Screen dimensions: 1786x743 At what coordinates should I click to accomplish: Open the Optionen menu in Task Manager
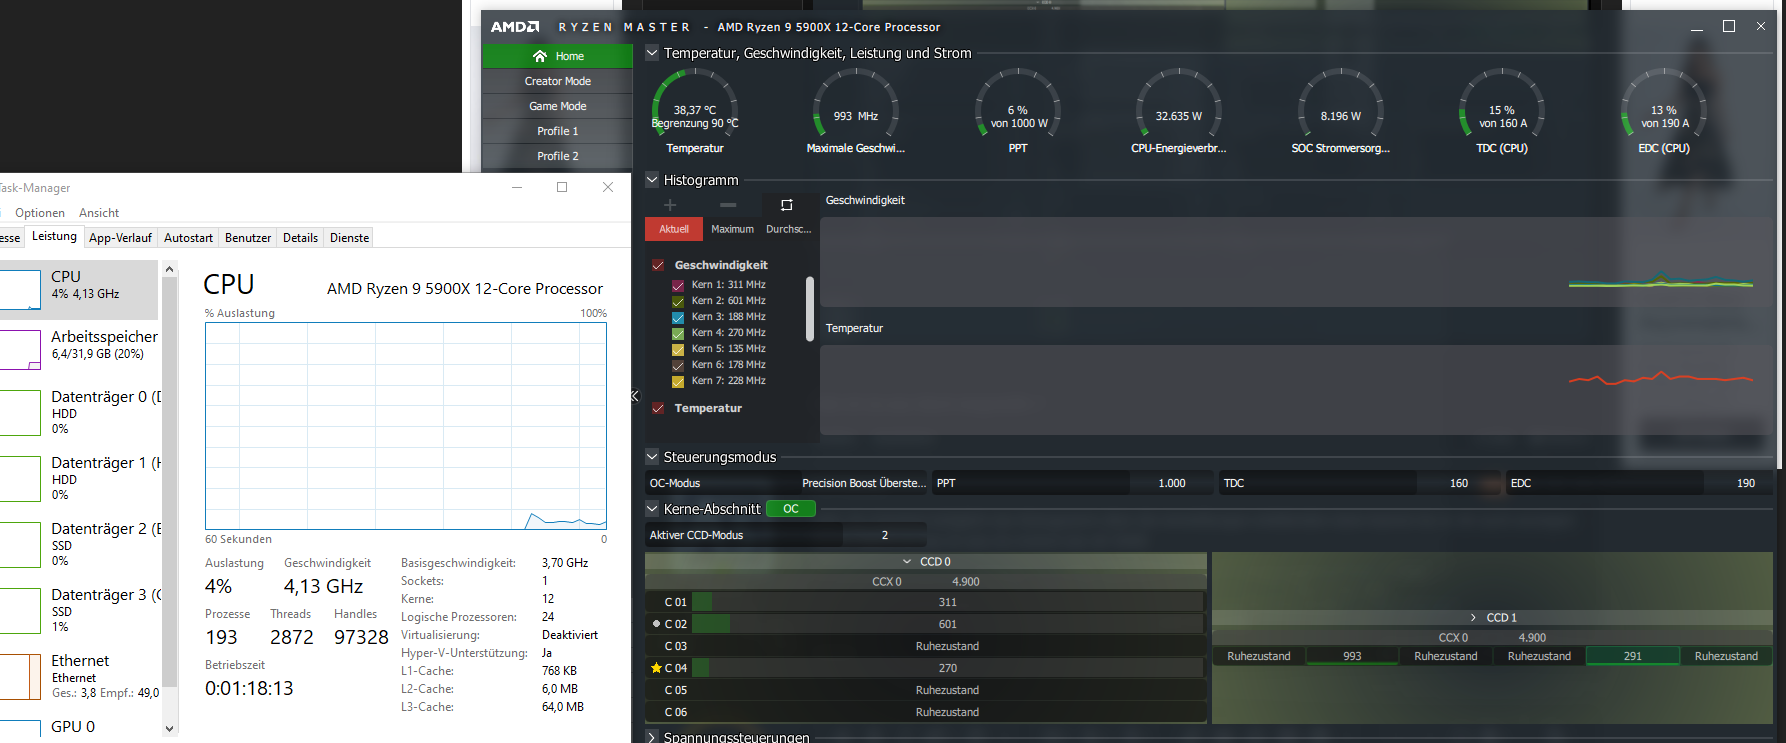coord(40,213)
